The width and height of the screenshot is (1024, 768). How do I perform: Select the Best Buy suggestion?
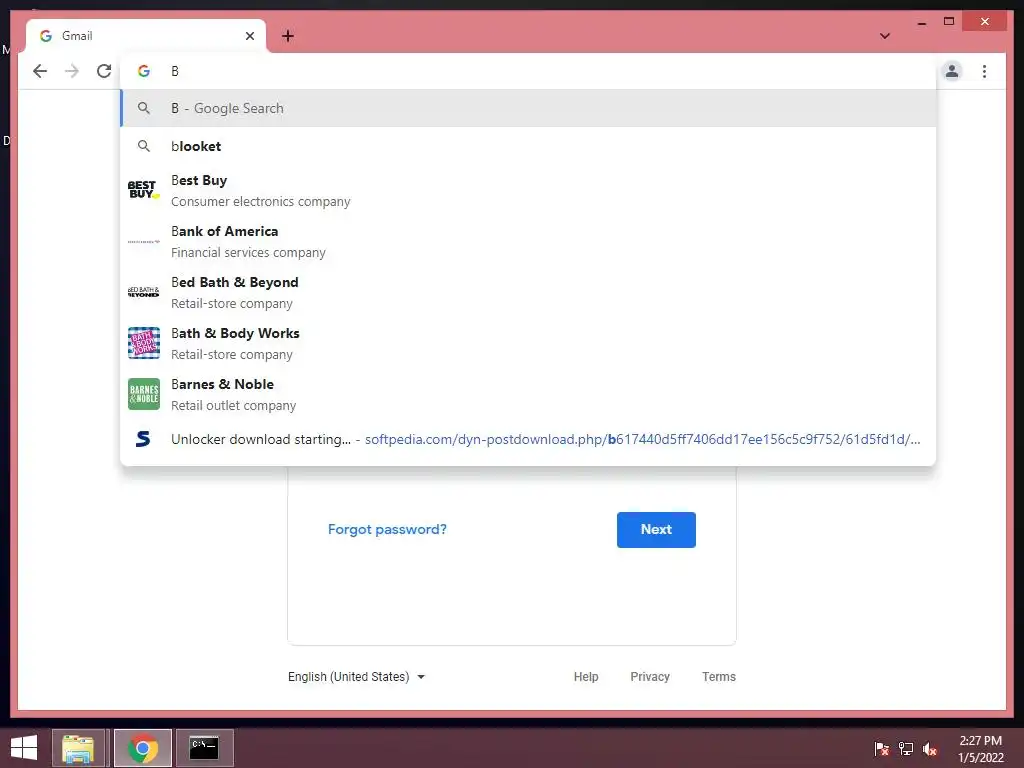tap(528, 190)
